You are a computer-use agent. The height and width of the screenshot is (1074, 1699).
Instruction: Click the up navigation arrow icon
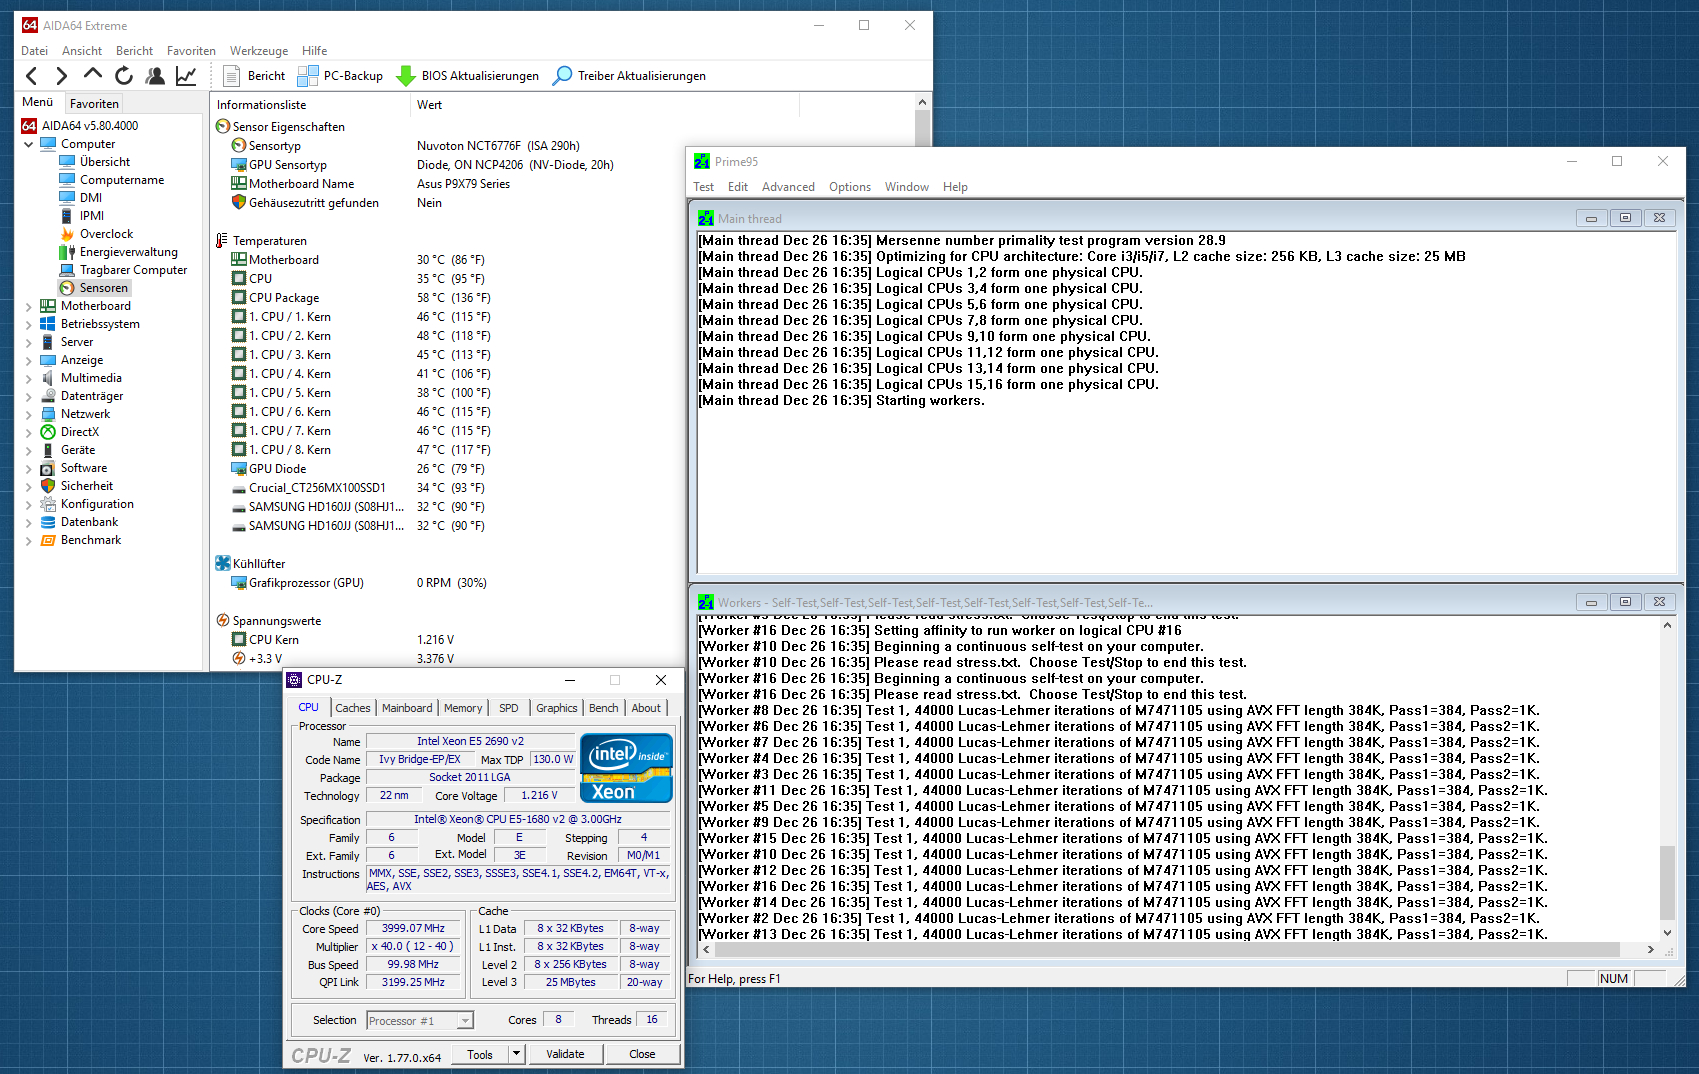pyautogui.click(x=93, y=75)
